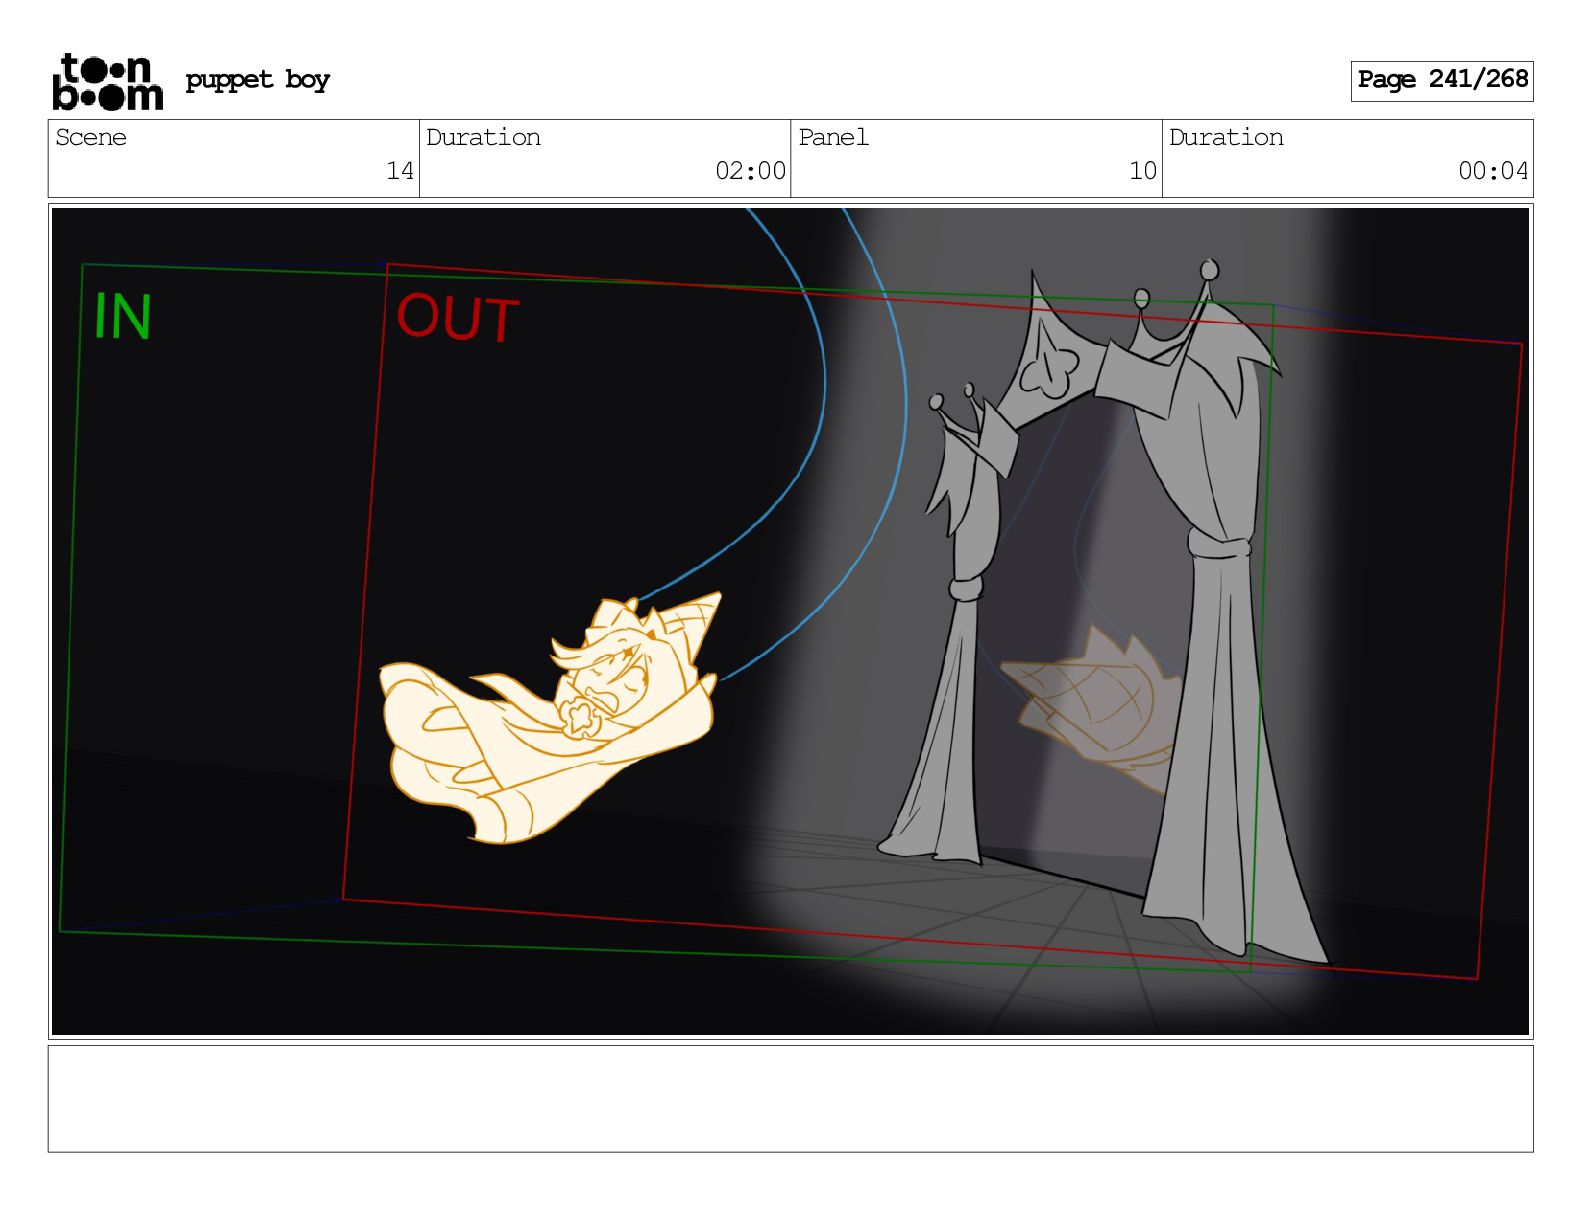Screen dimensions: 1584x1224
Task: Click the green 'IN' camera frame label
Action: pos(122,317)
